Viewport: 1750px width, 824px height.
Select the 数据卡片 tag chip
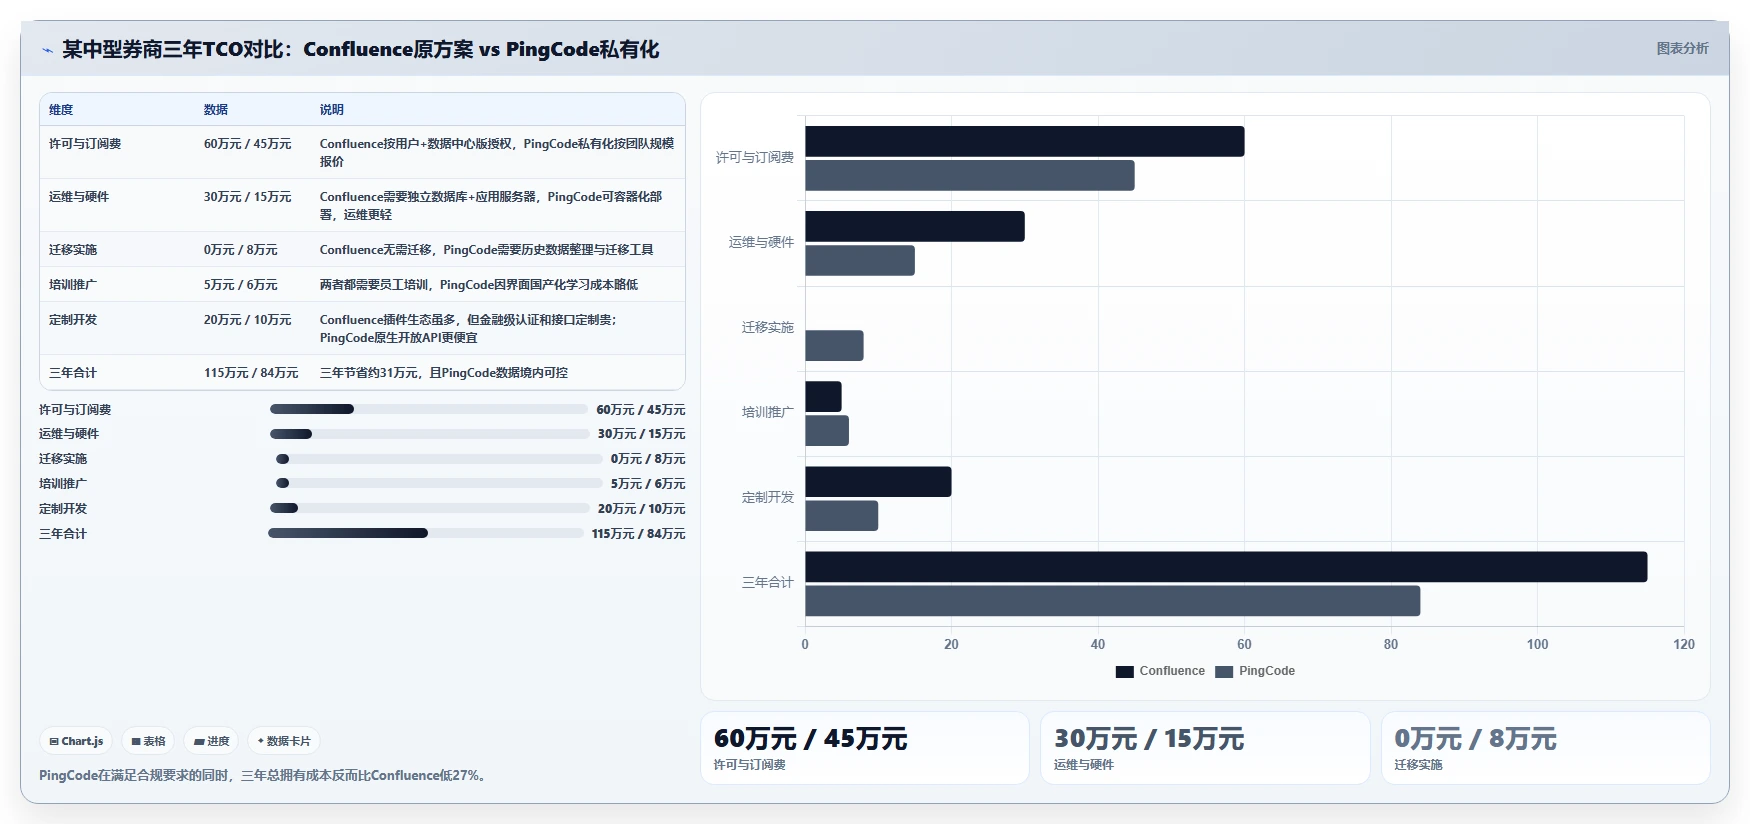(284, 741)
